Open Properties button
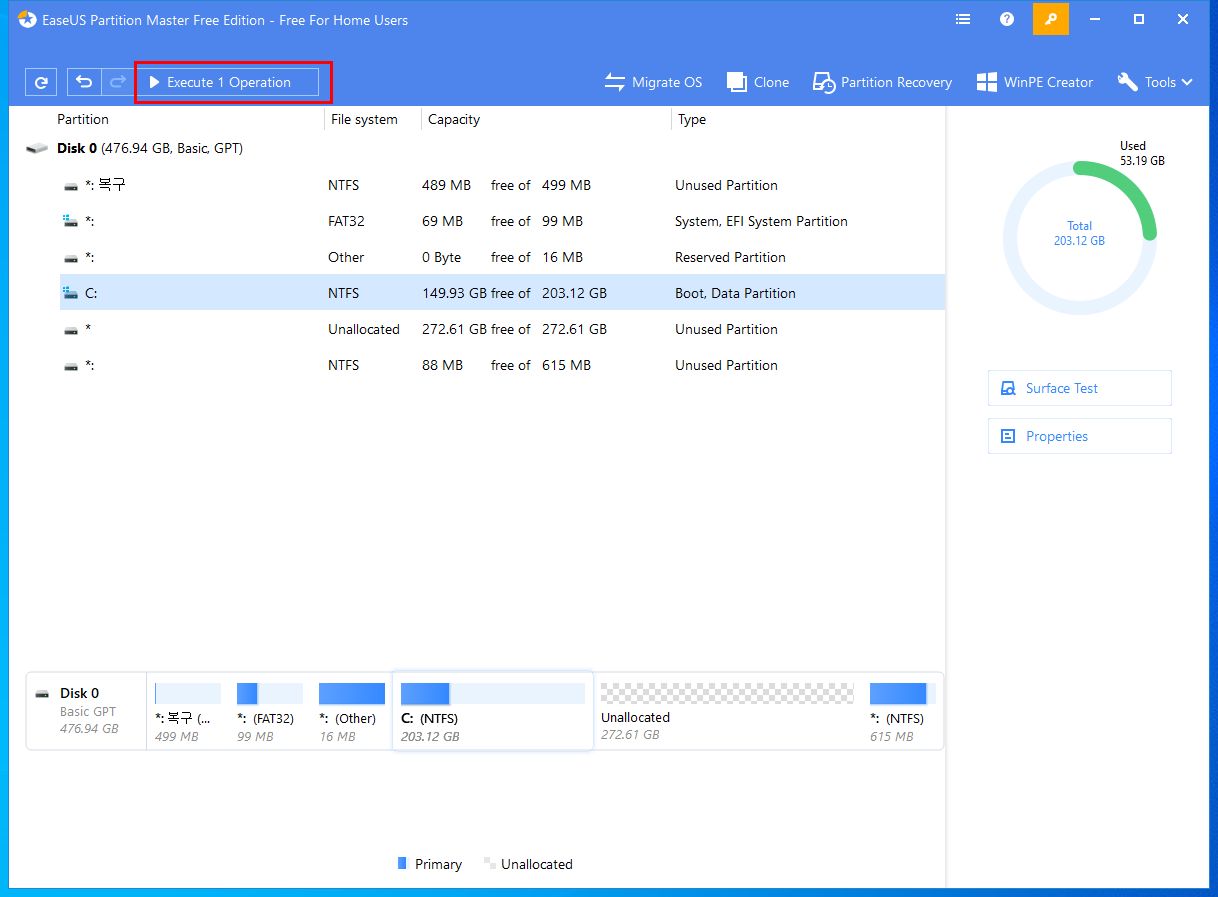This screenshot has width=1218, height=897. click(1079, 436)
